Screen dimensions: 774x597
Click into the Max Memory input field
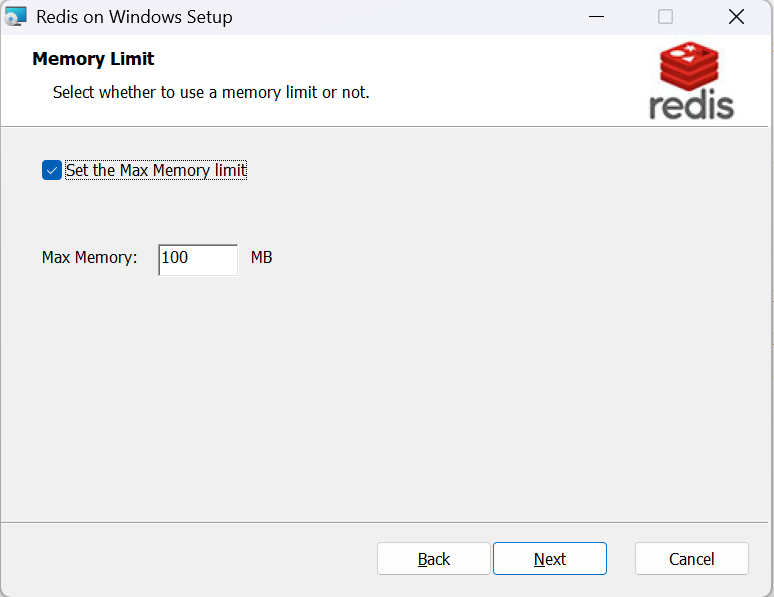198,260
